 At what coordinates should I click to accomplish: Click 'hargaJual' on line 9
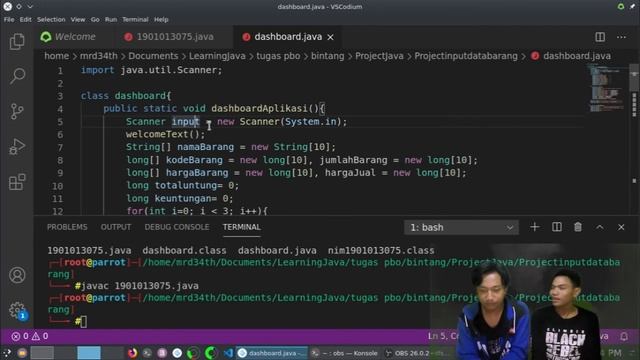tap(350, 173)
